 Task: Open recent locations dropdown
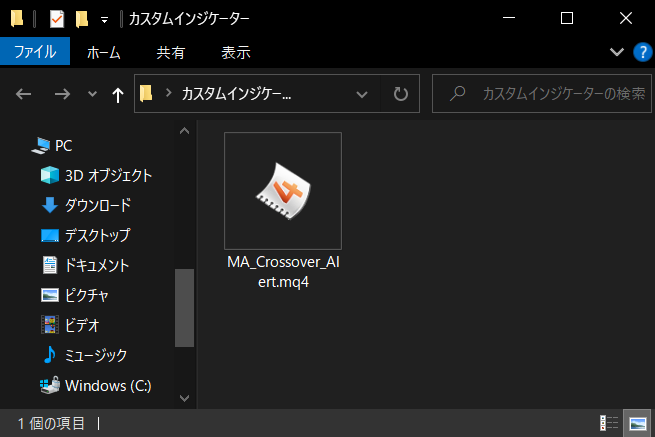(x=92, y=94)
